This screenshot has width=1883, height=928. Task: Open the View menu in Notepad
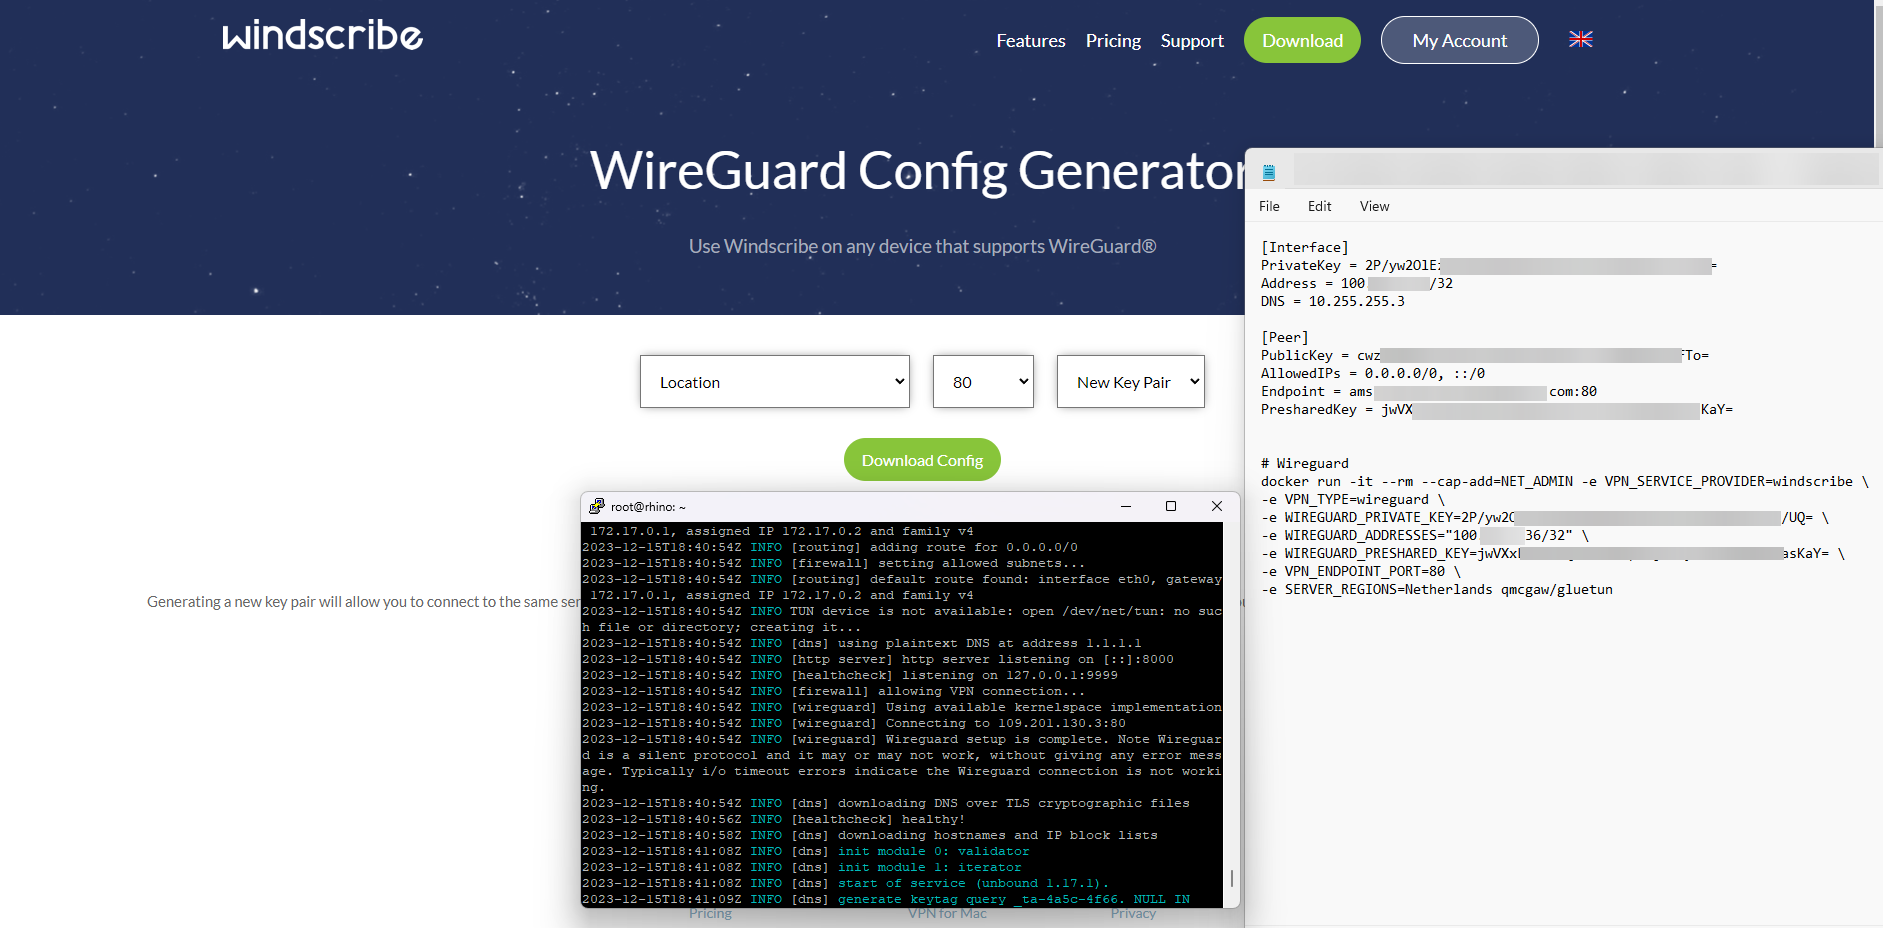[x=1374, y=206]
